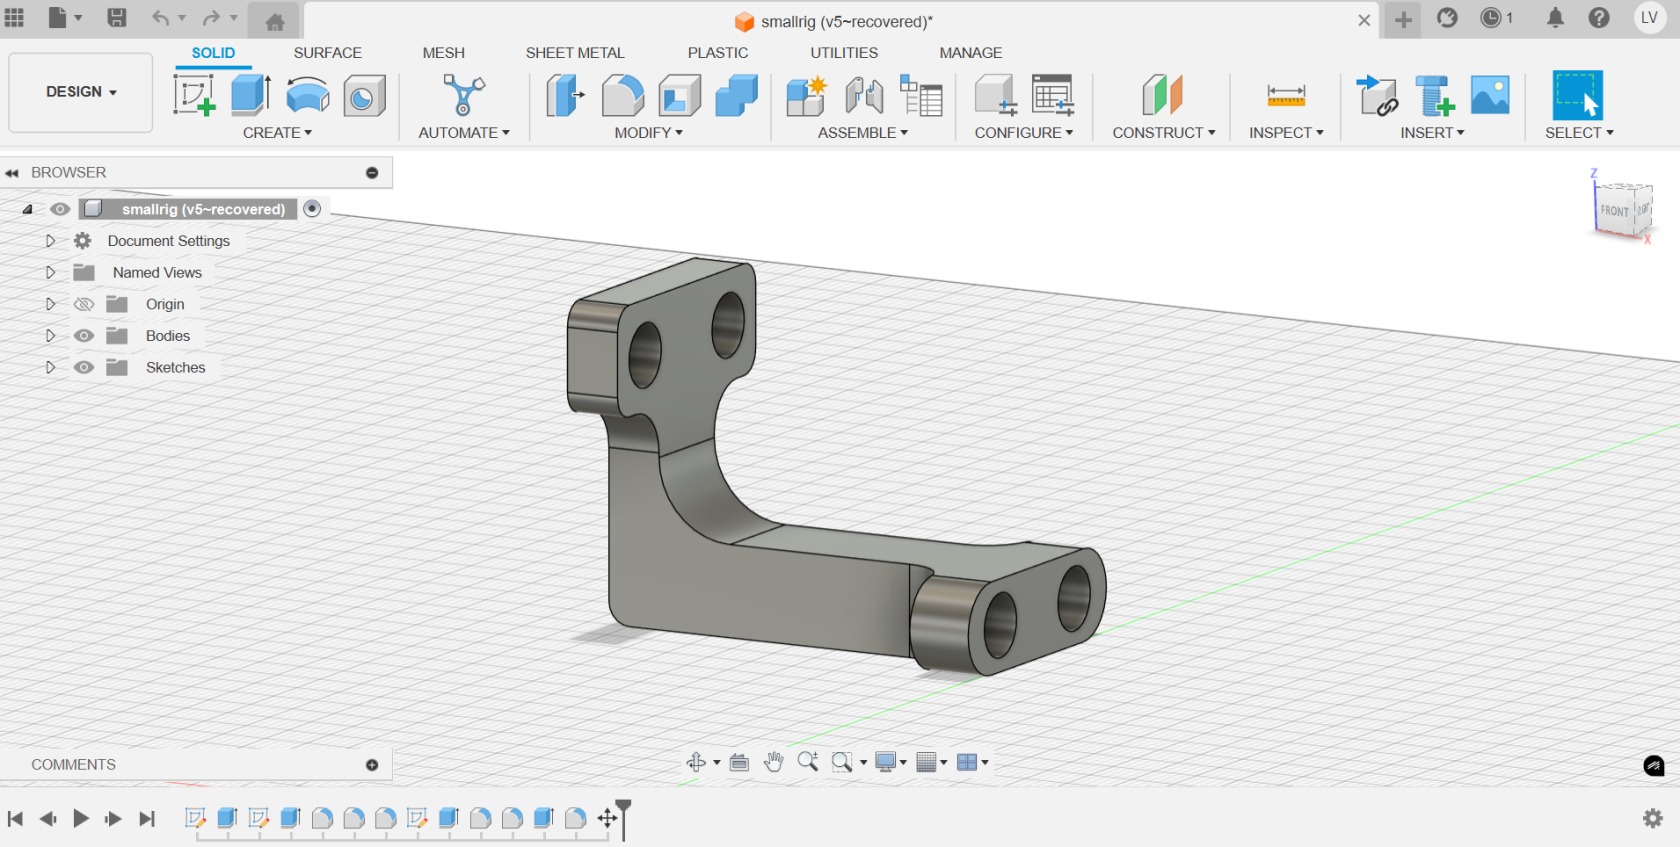Switch to the UTILITIES tab
This screenshot has width=1680, height=847.
pos(844,53)
